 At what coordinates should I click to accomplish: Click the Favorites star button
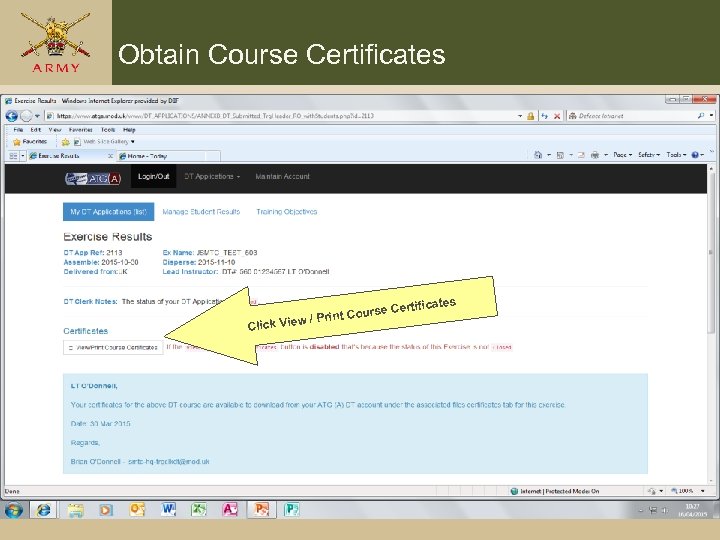[30, 141]
